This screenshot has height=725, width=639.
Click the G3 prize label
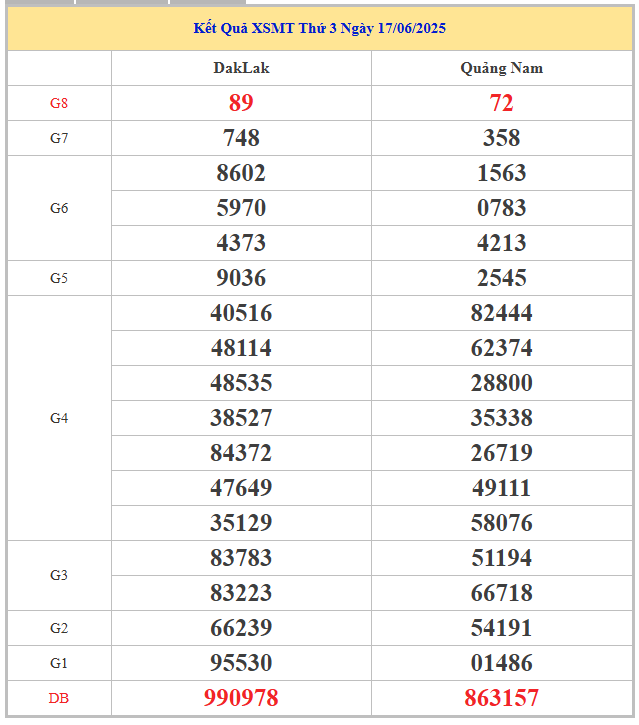[59, 575]
